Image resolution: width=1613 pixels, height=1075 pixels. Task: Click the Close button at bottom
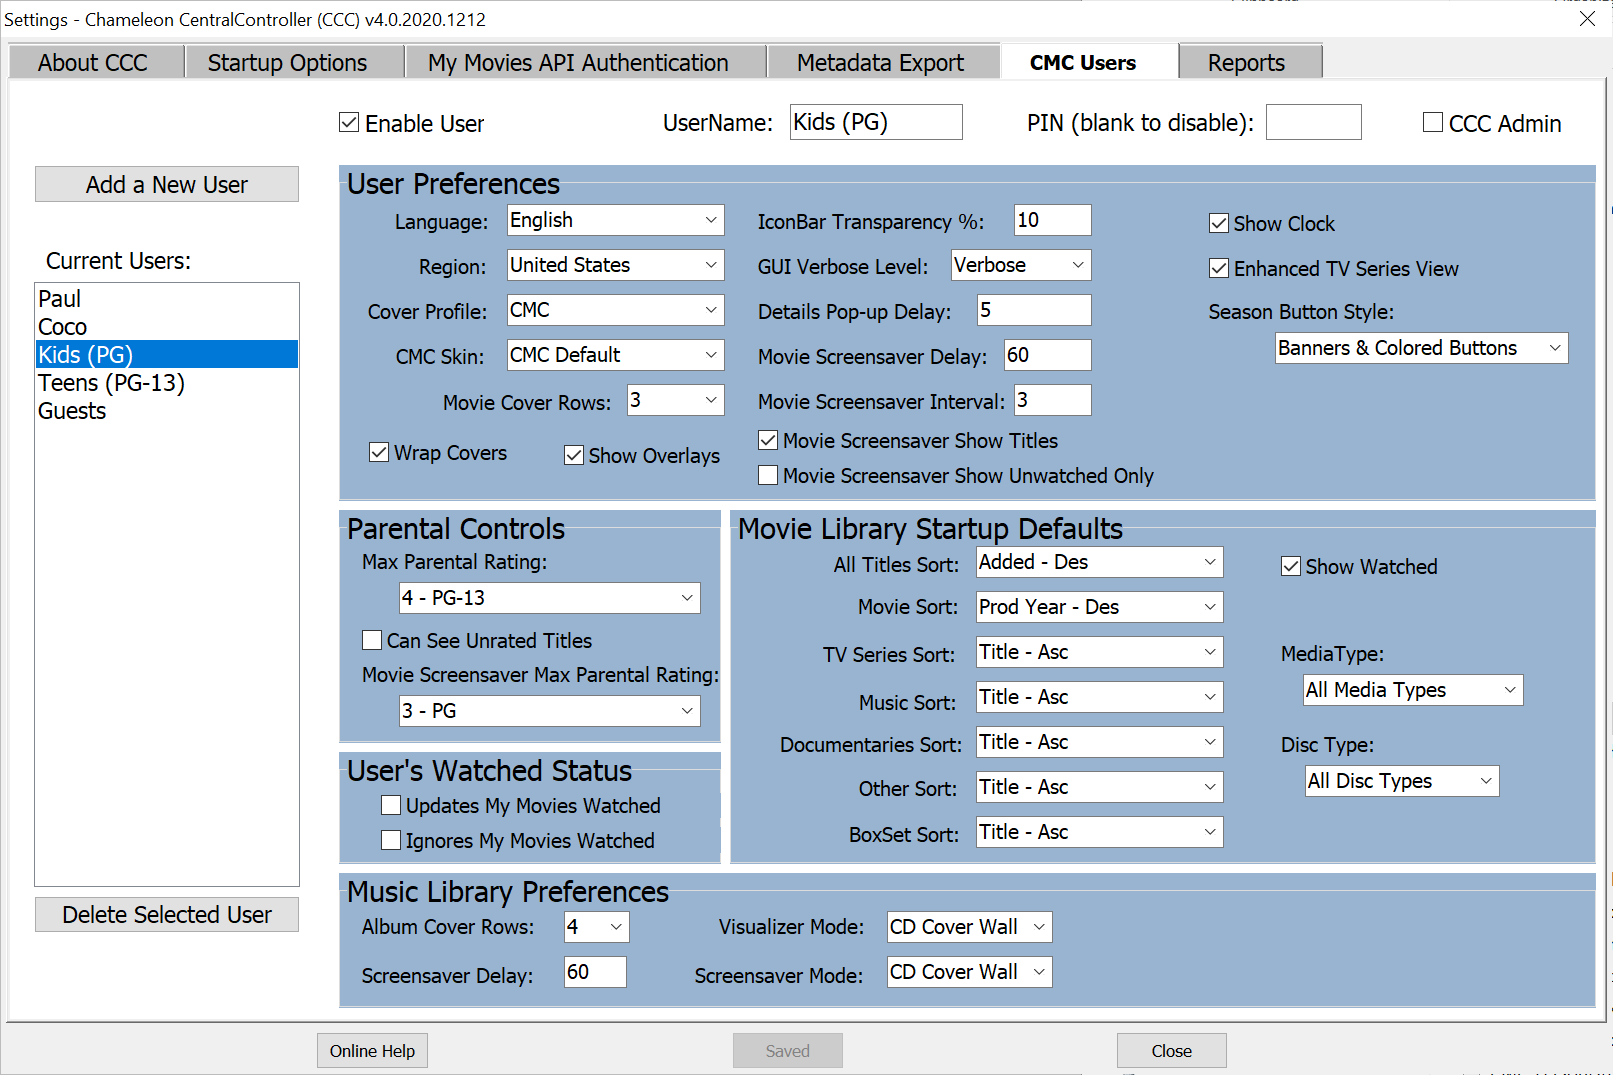point(1171,1051)
